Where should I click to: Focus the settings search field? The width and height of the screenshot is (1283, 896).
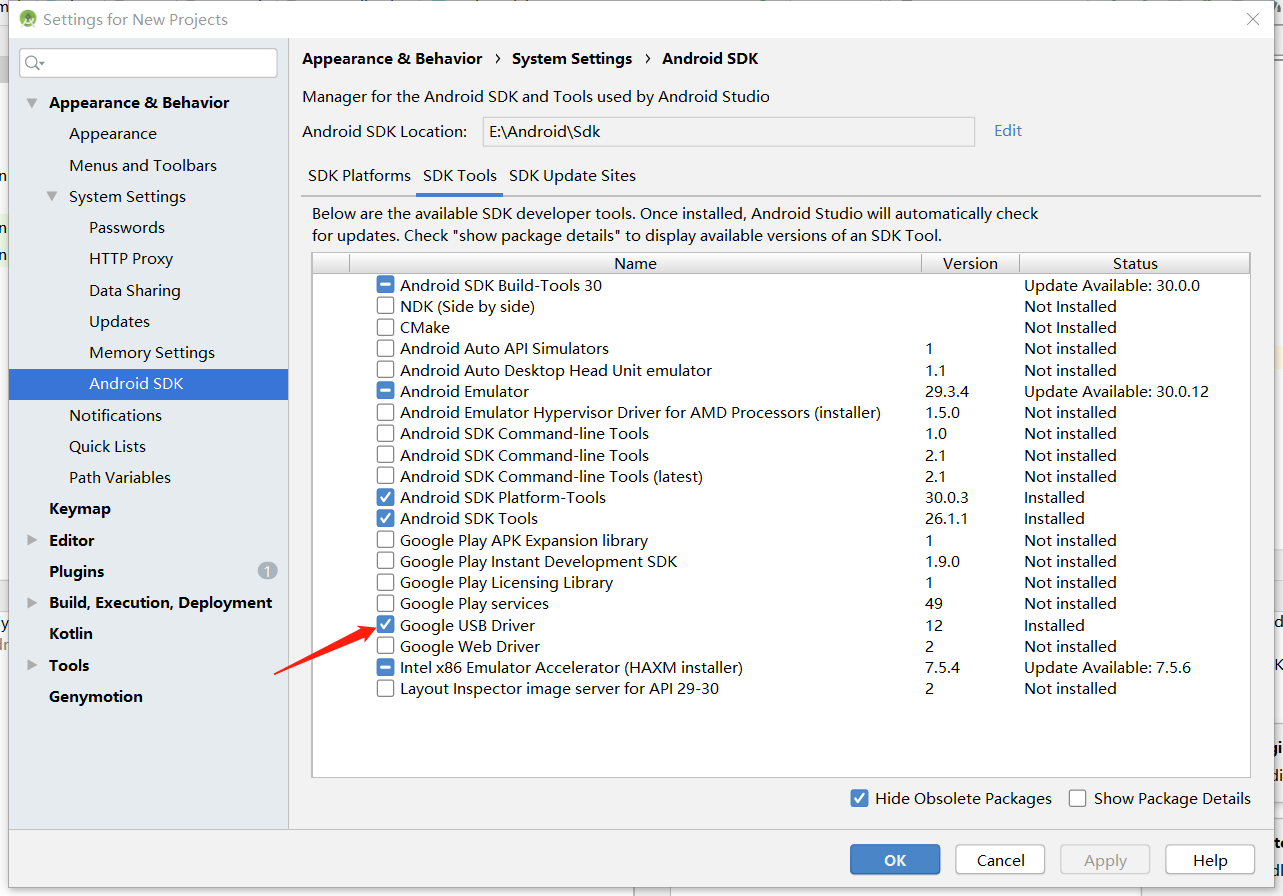click(148, 63)
